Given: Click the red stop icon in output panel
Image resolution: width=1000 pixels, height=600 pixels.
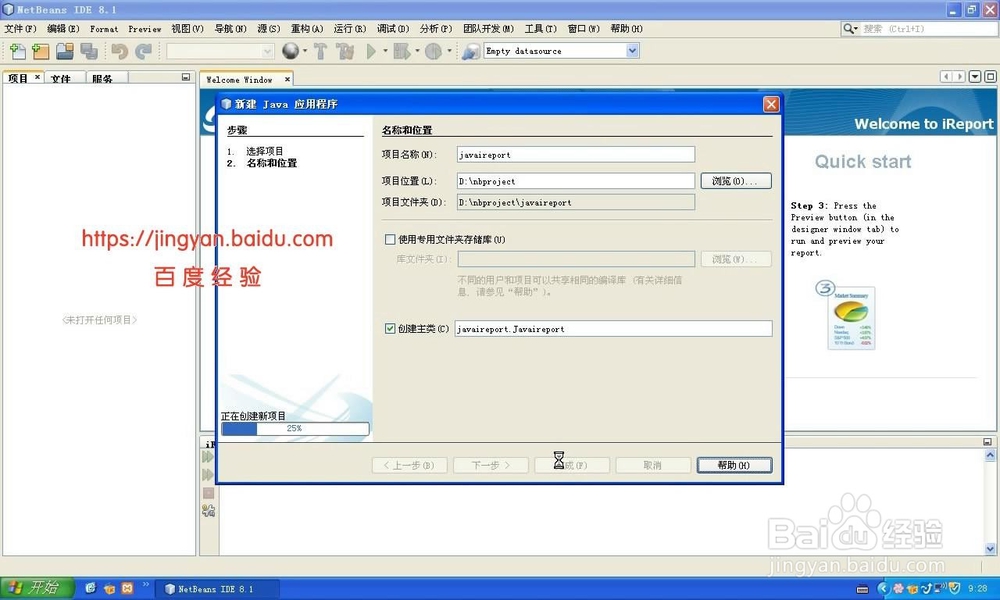Looking at the screenshot, I should [208, 493].
